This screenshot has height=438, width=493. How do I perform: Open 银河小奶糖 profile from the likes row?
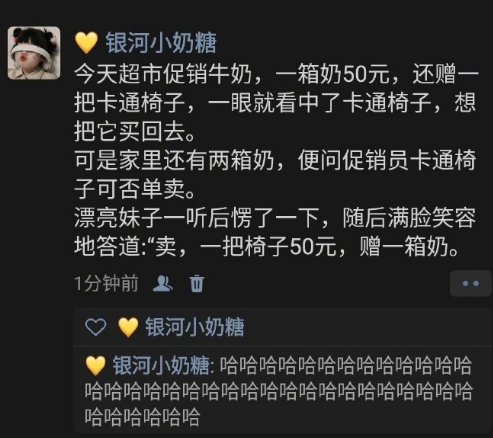[195, 327]
